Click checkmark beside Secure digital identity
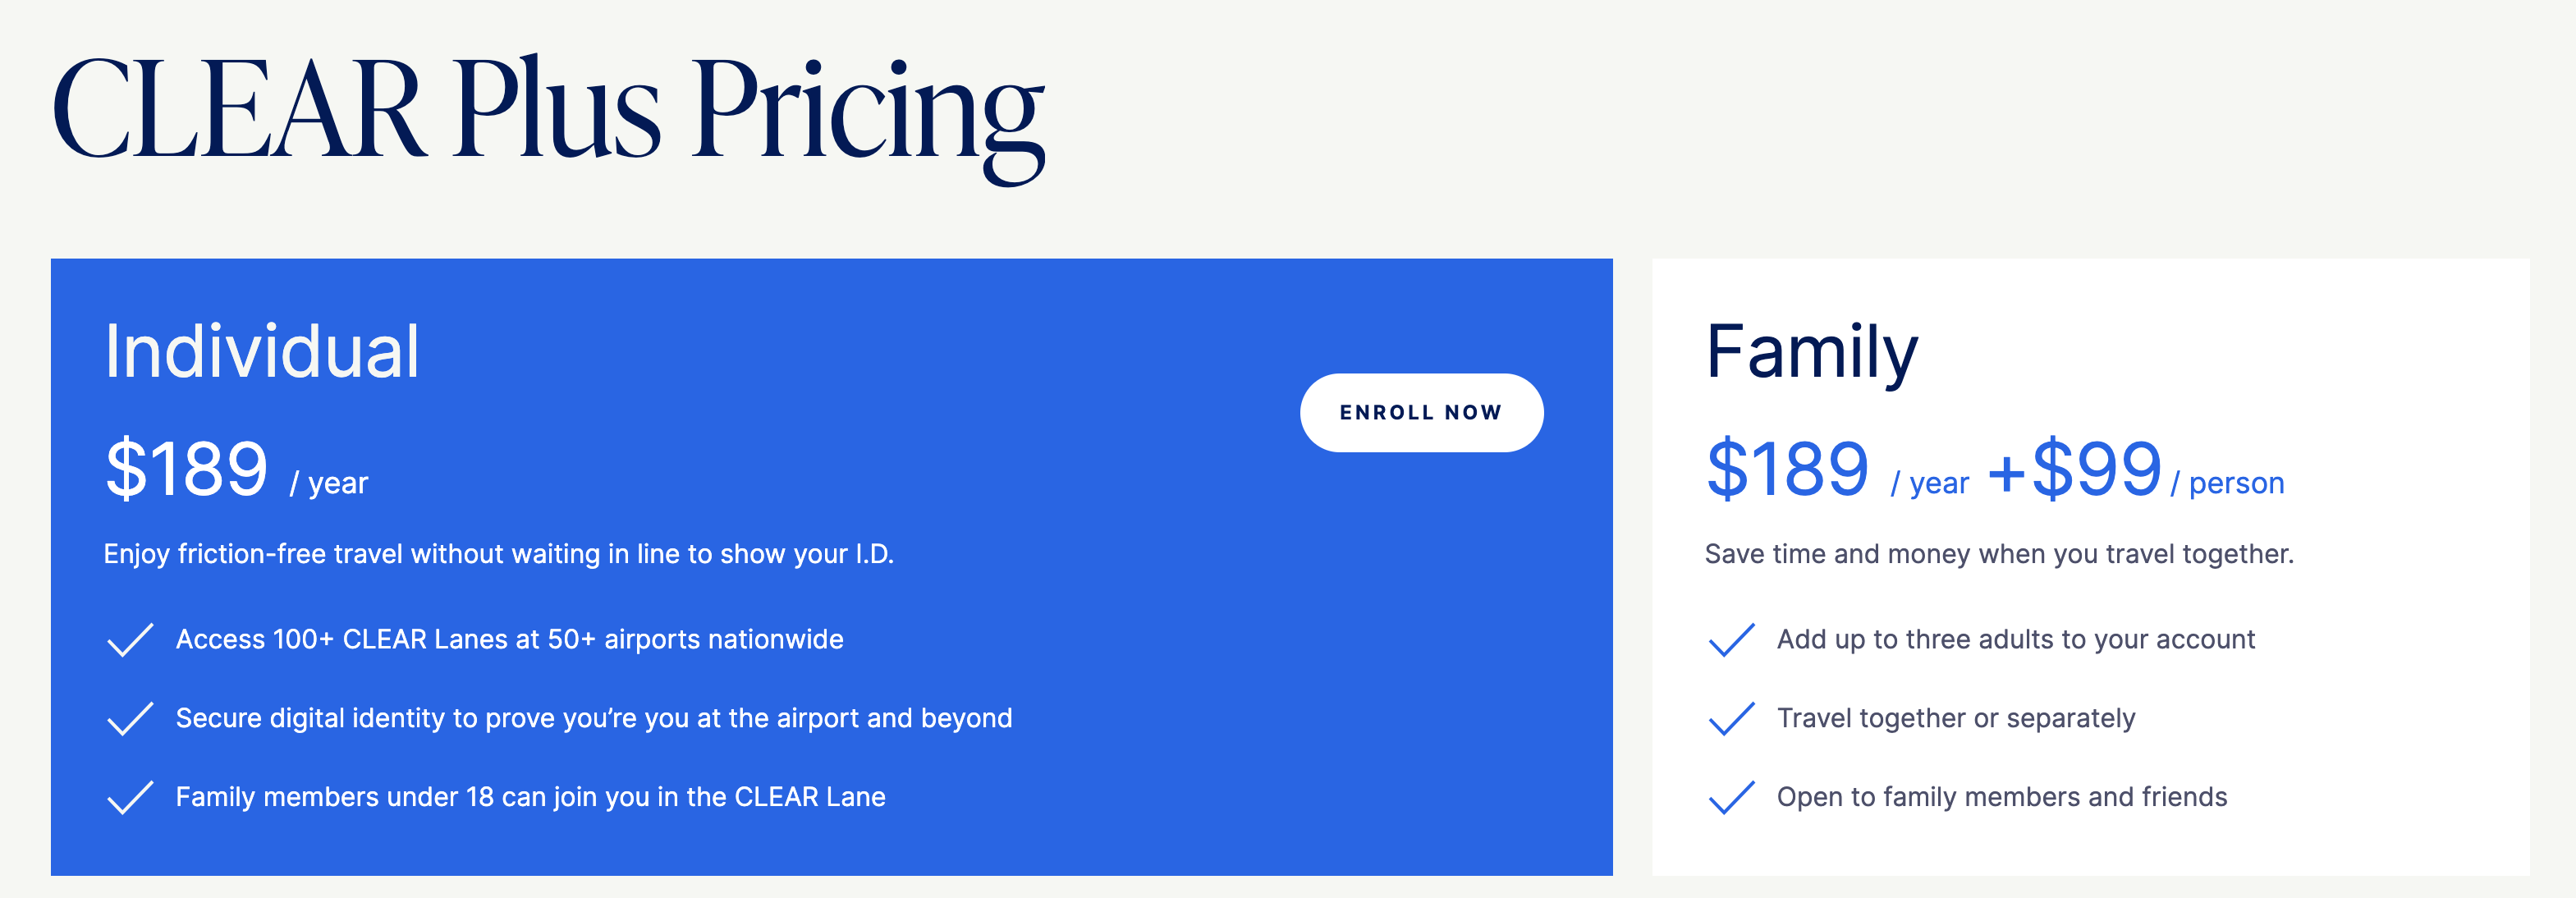This screenshot has width=2576, height=898. [130, 718]
